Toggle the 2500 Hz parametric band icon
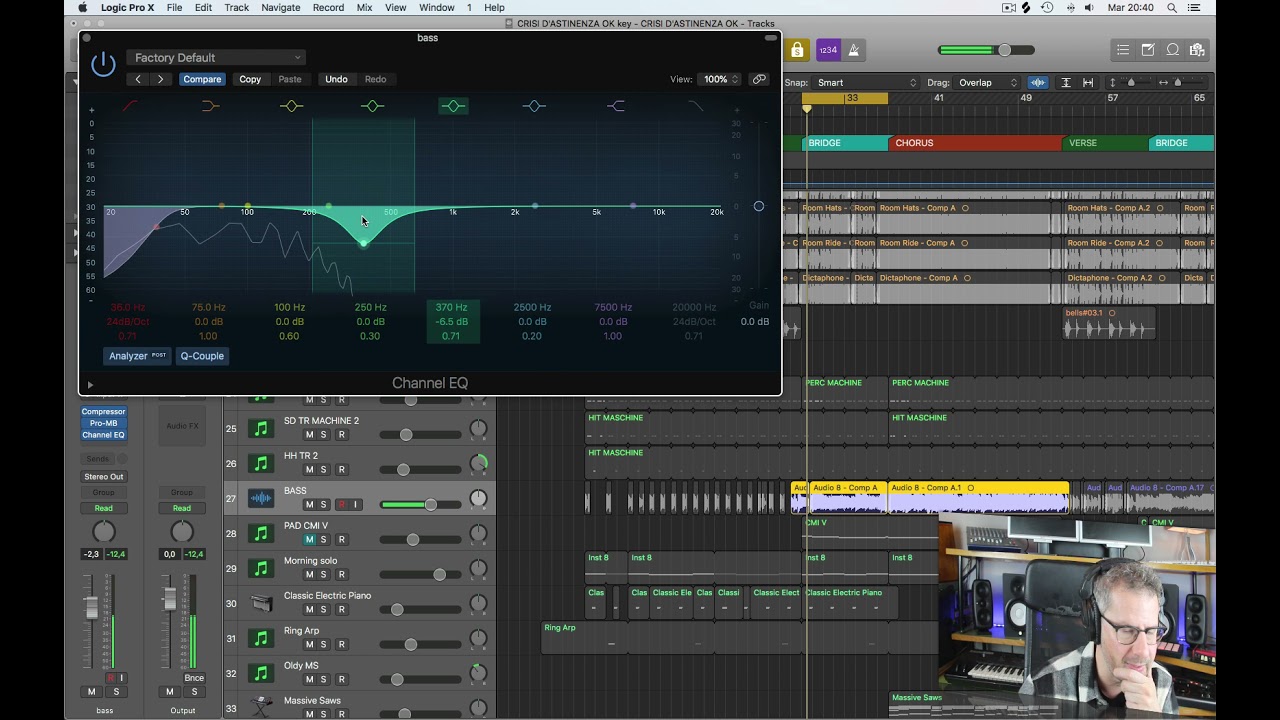The image size is (1280, 720). click(534, 106)
